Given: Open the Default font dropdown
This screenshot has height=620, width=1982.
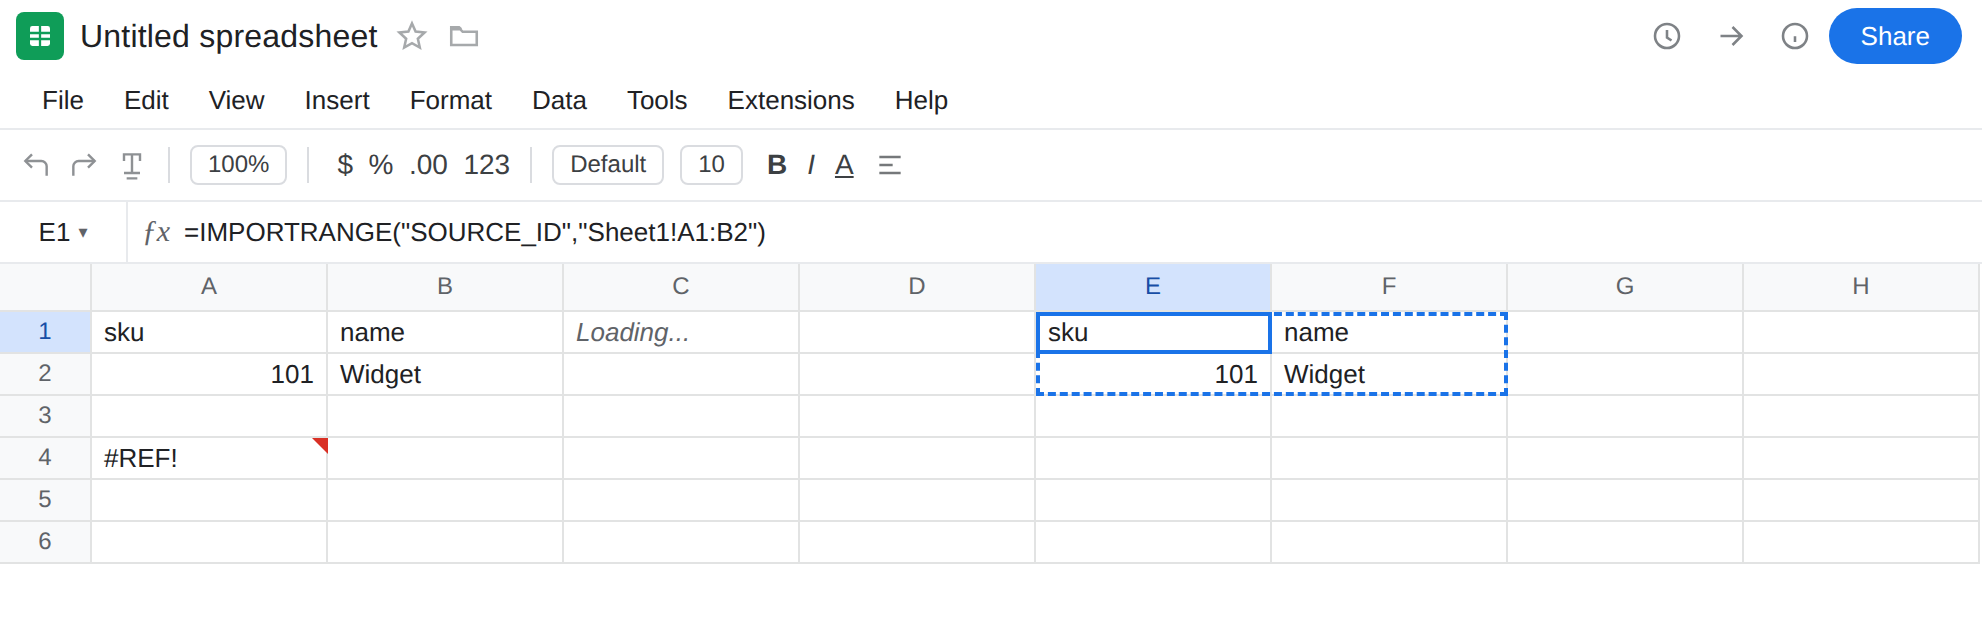Looking at the screenshot, I should click(x=608, y=165).
